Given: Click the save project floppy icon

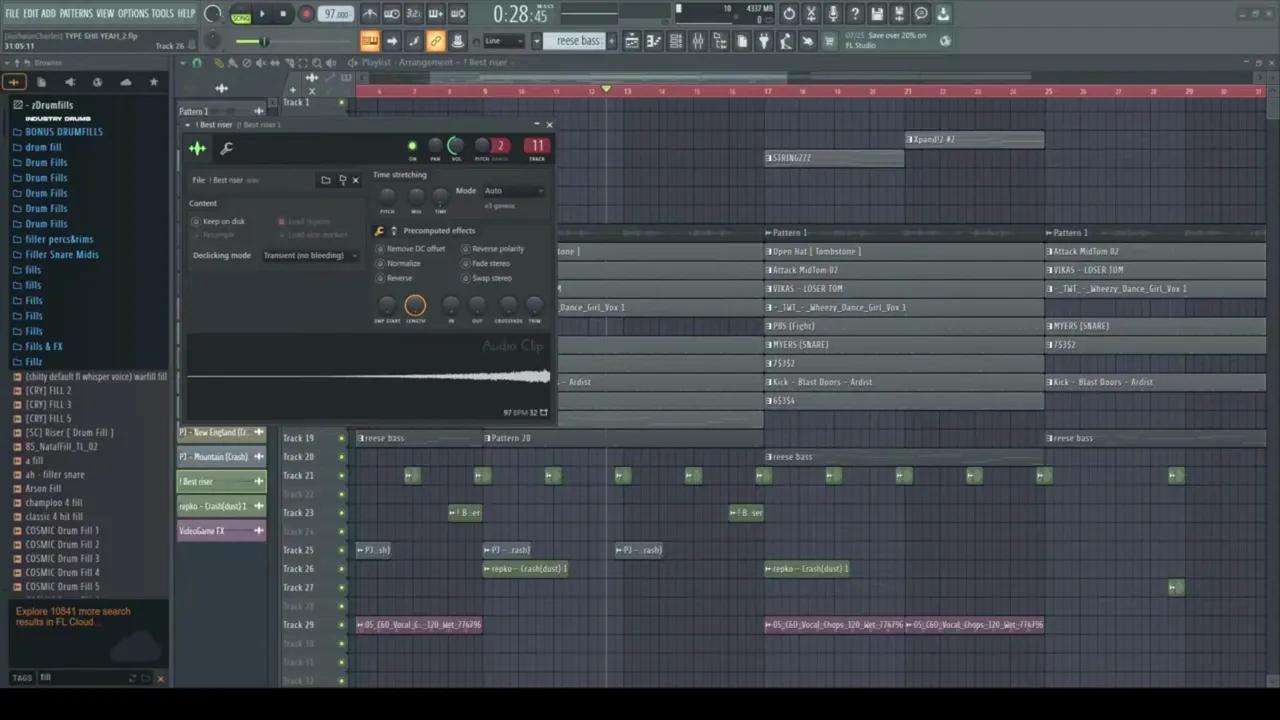Looking at the screenshot, I should point(877,14).
